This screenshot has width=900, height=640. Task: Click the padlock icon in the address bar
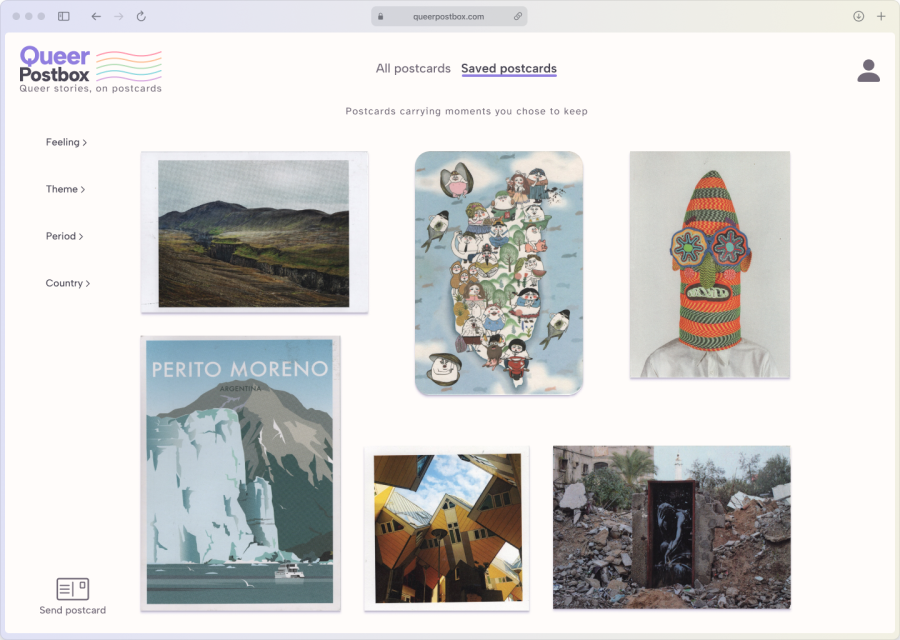[x=381, y=17]
